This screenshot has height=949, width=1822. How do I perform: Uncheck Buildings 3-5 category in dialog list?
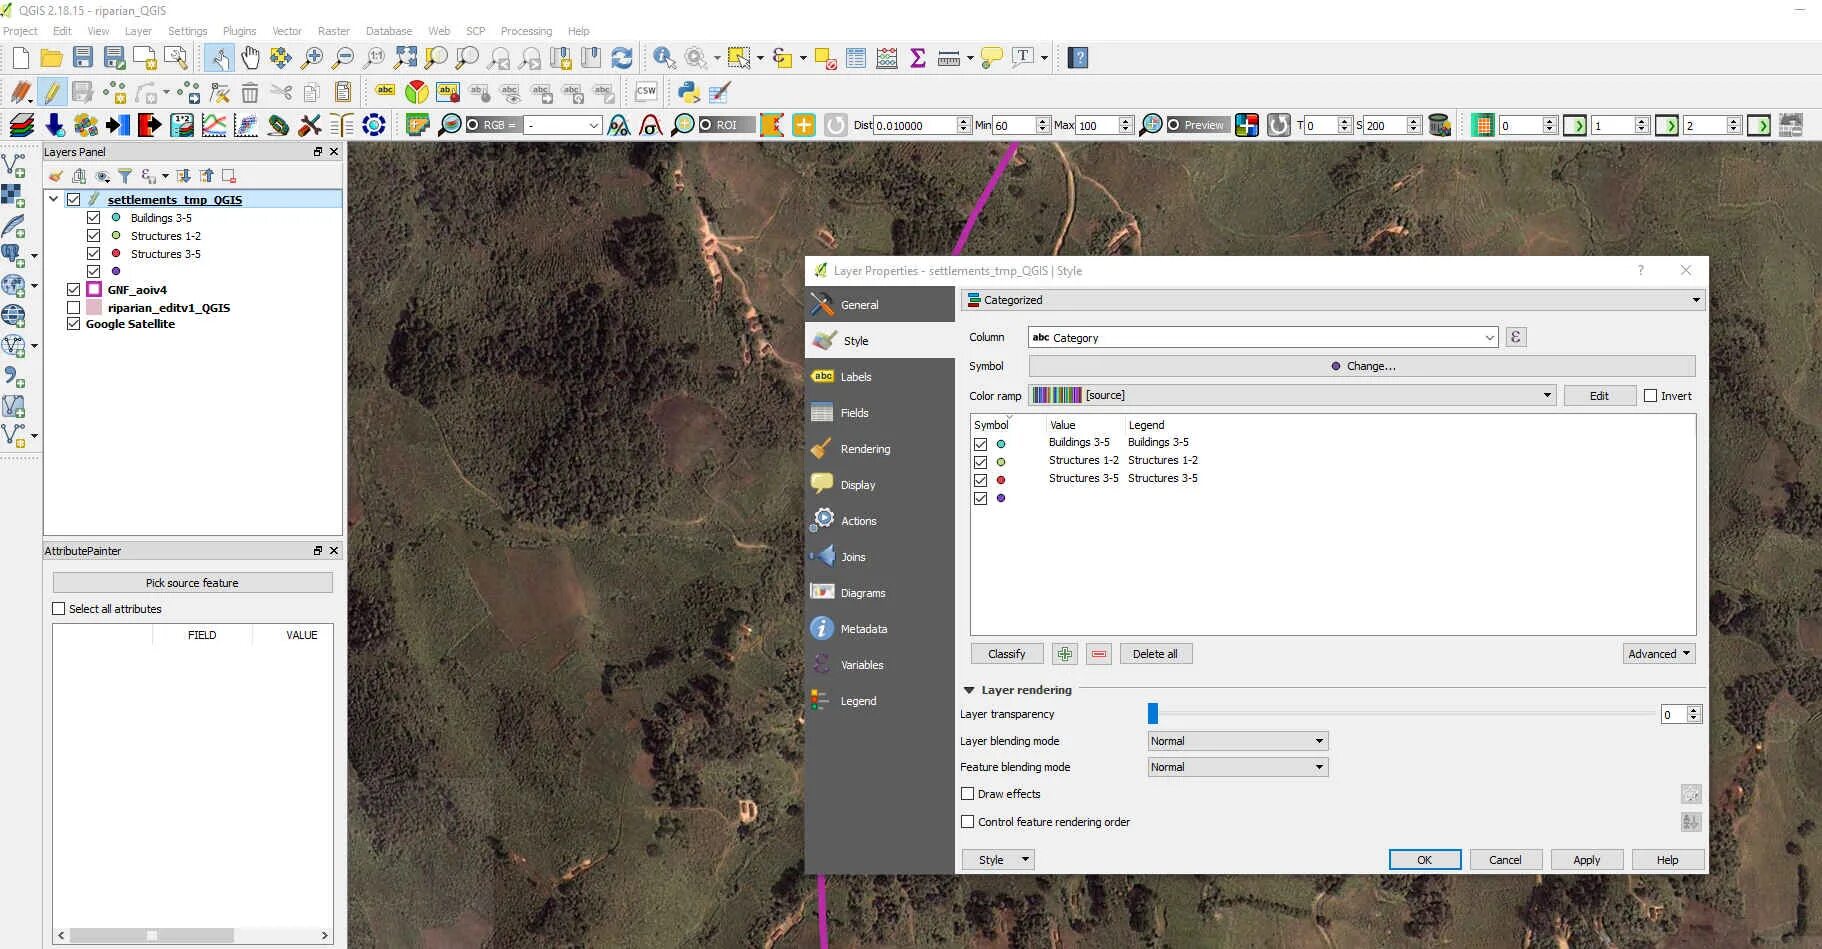[x=981, y=444]
